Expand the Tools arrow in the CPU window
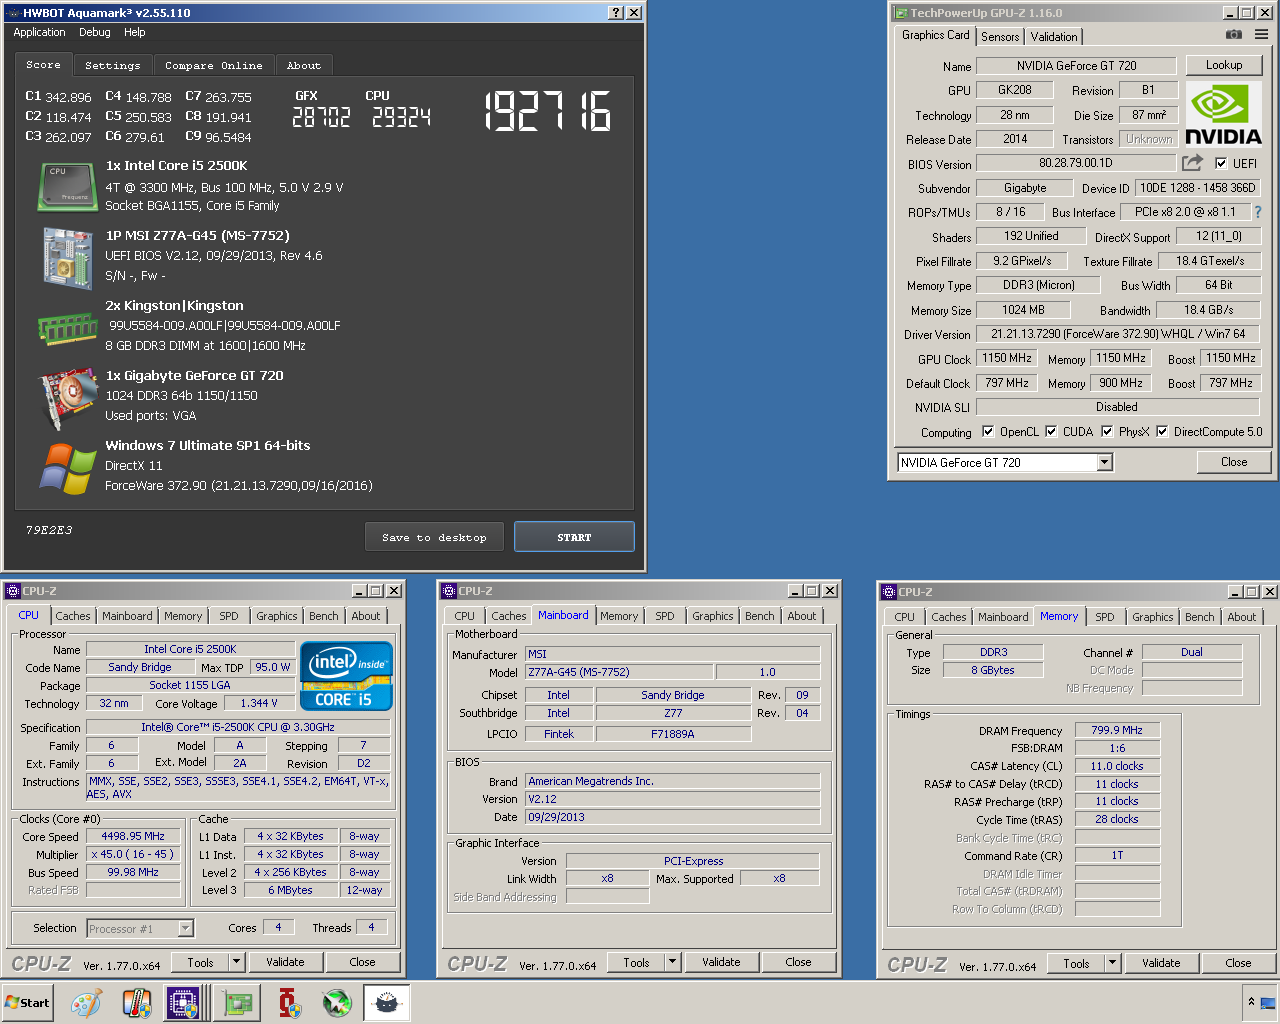The image size is (1280, 1024). coord(237,962)
